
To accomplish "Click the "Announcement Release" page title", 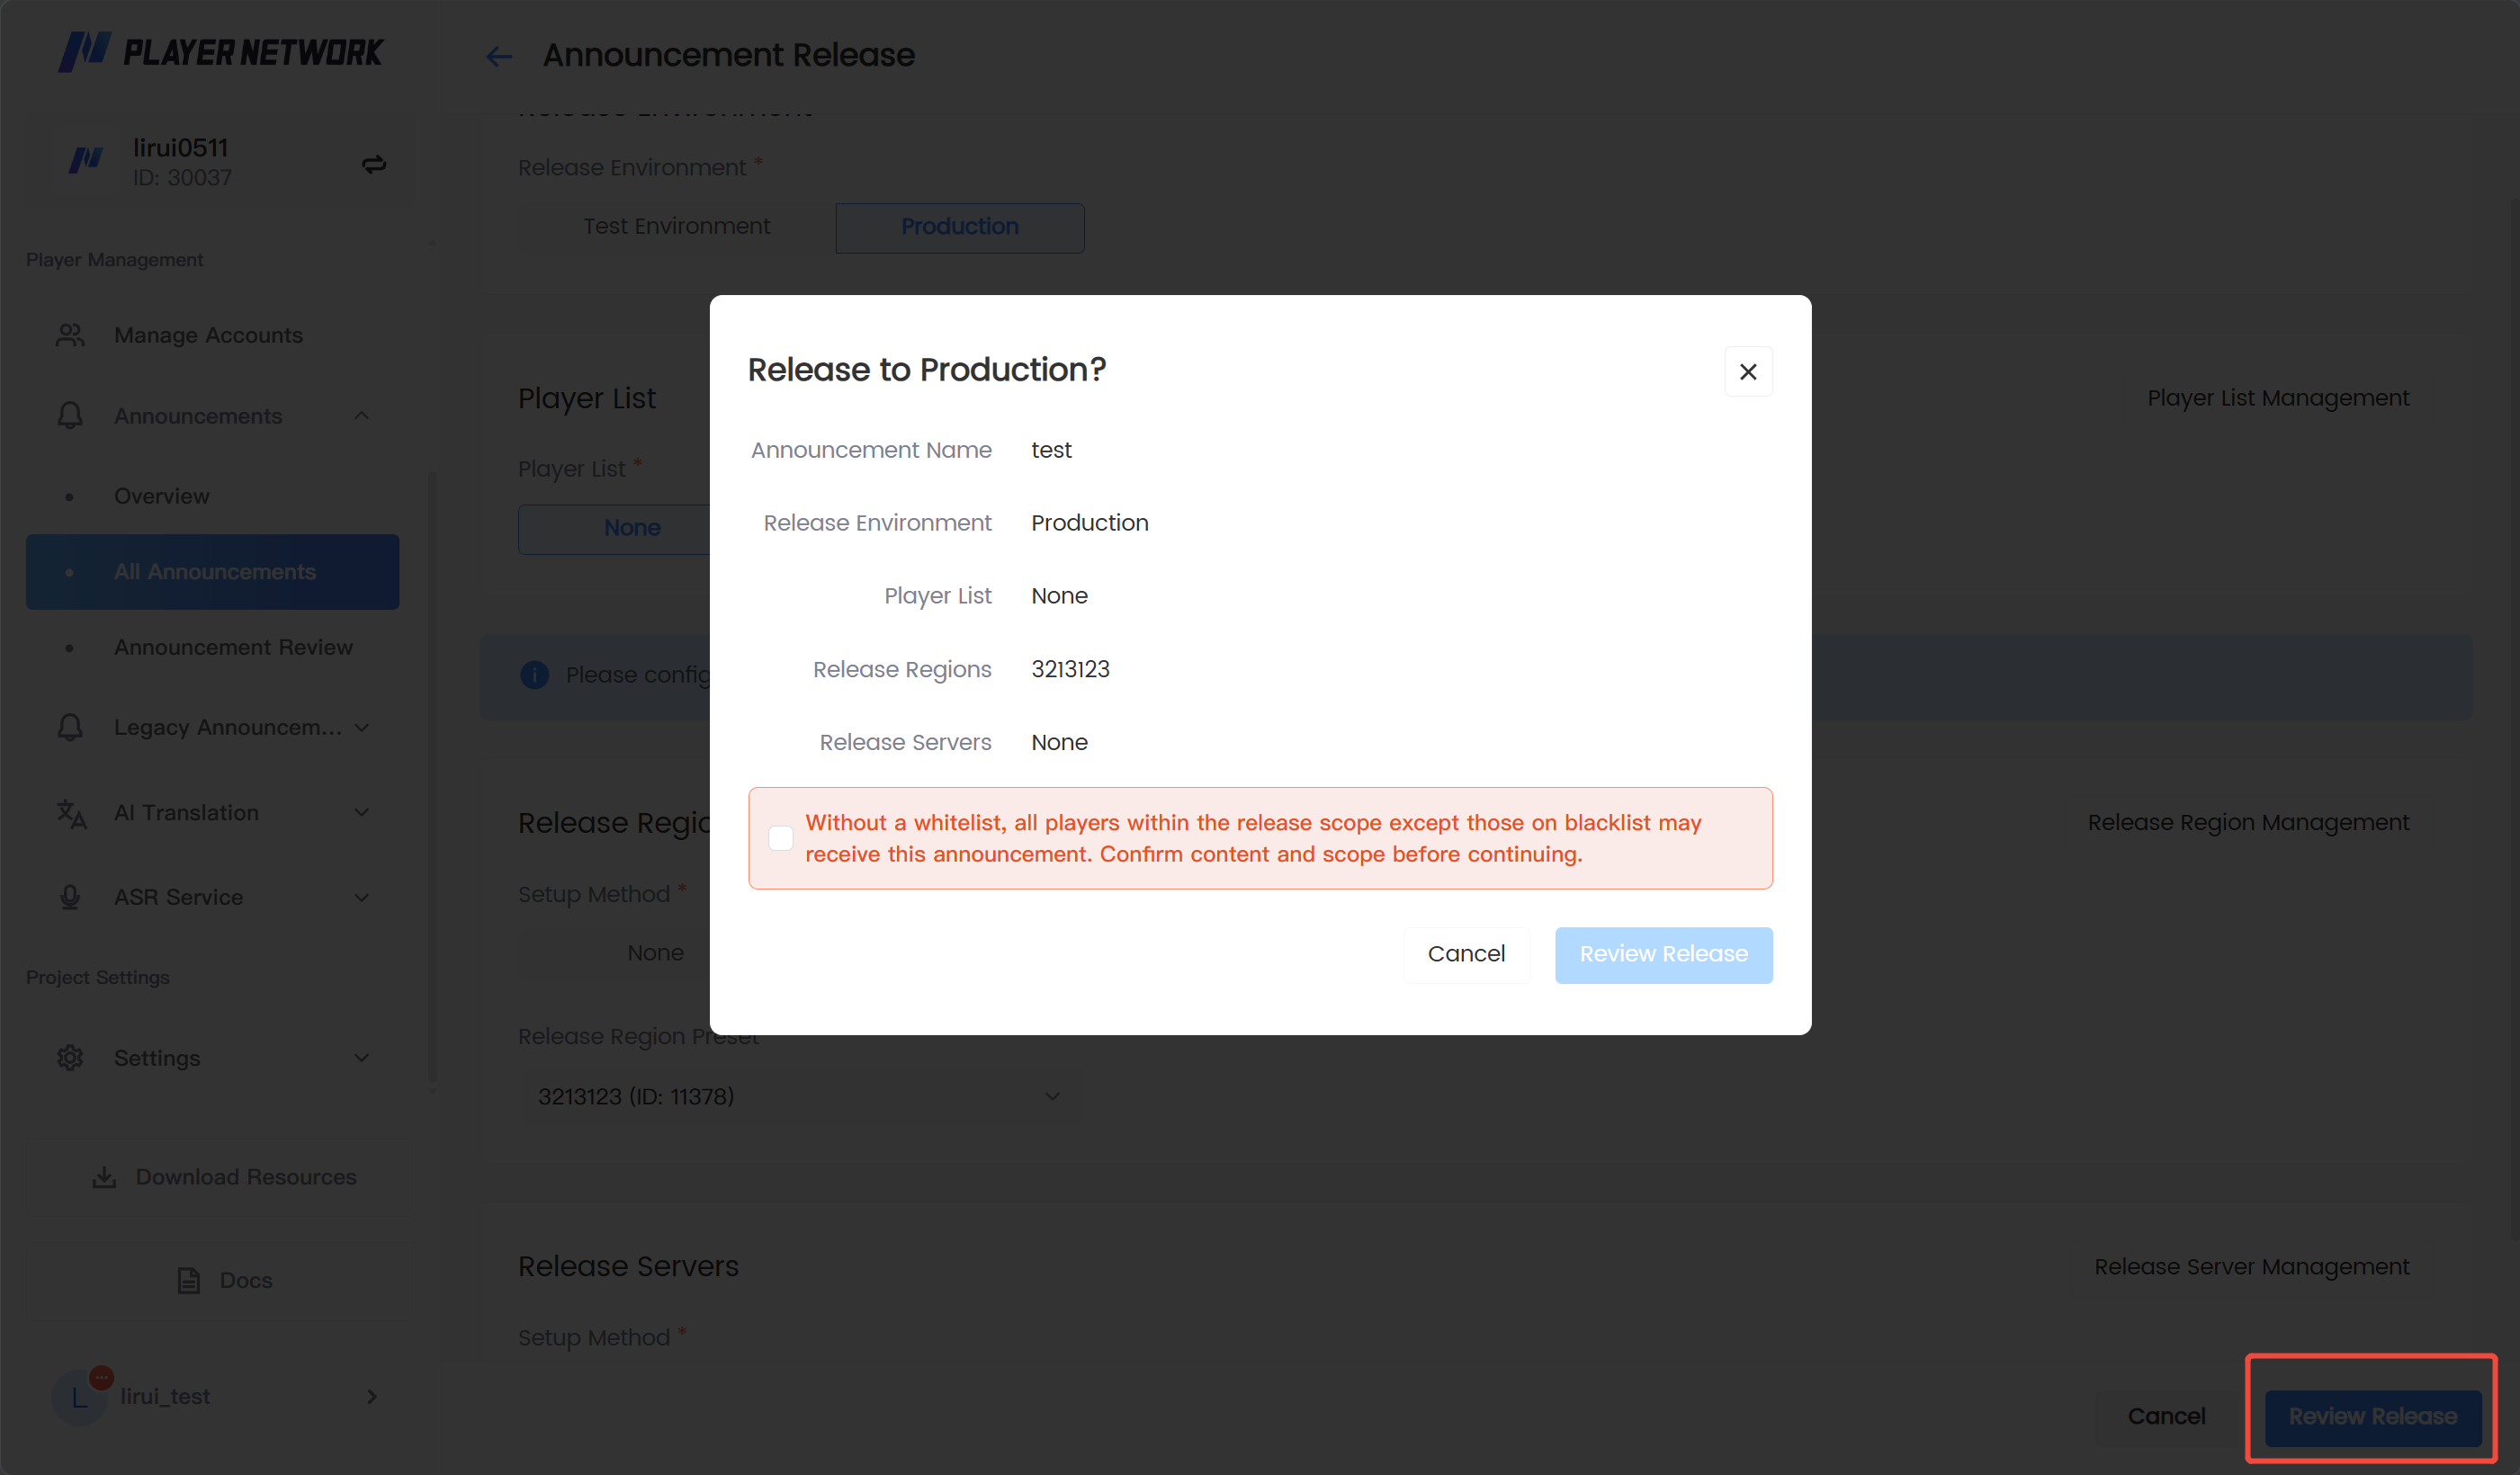I will pos(729,55).
